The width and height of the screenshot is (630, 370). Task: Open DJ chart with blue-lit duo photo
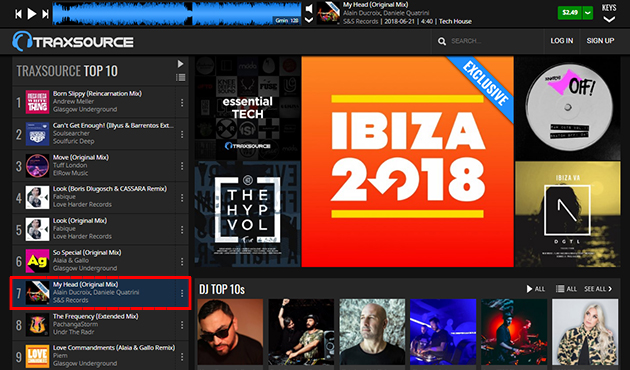[x=443, y=332]
